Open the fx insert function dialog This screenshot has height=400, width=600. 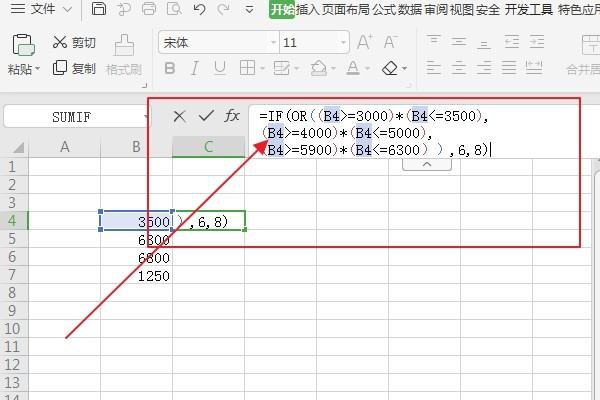click(x=232, y=116)
